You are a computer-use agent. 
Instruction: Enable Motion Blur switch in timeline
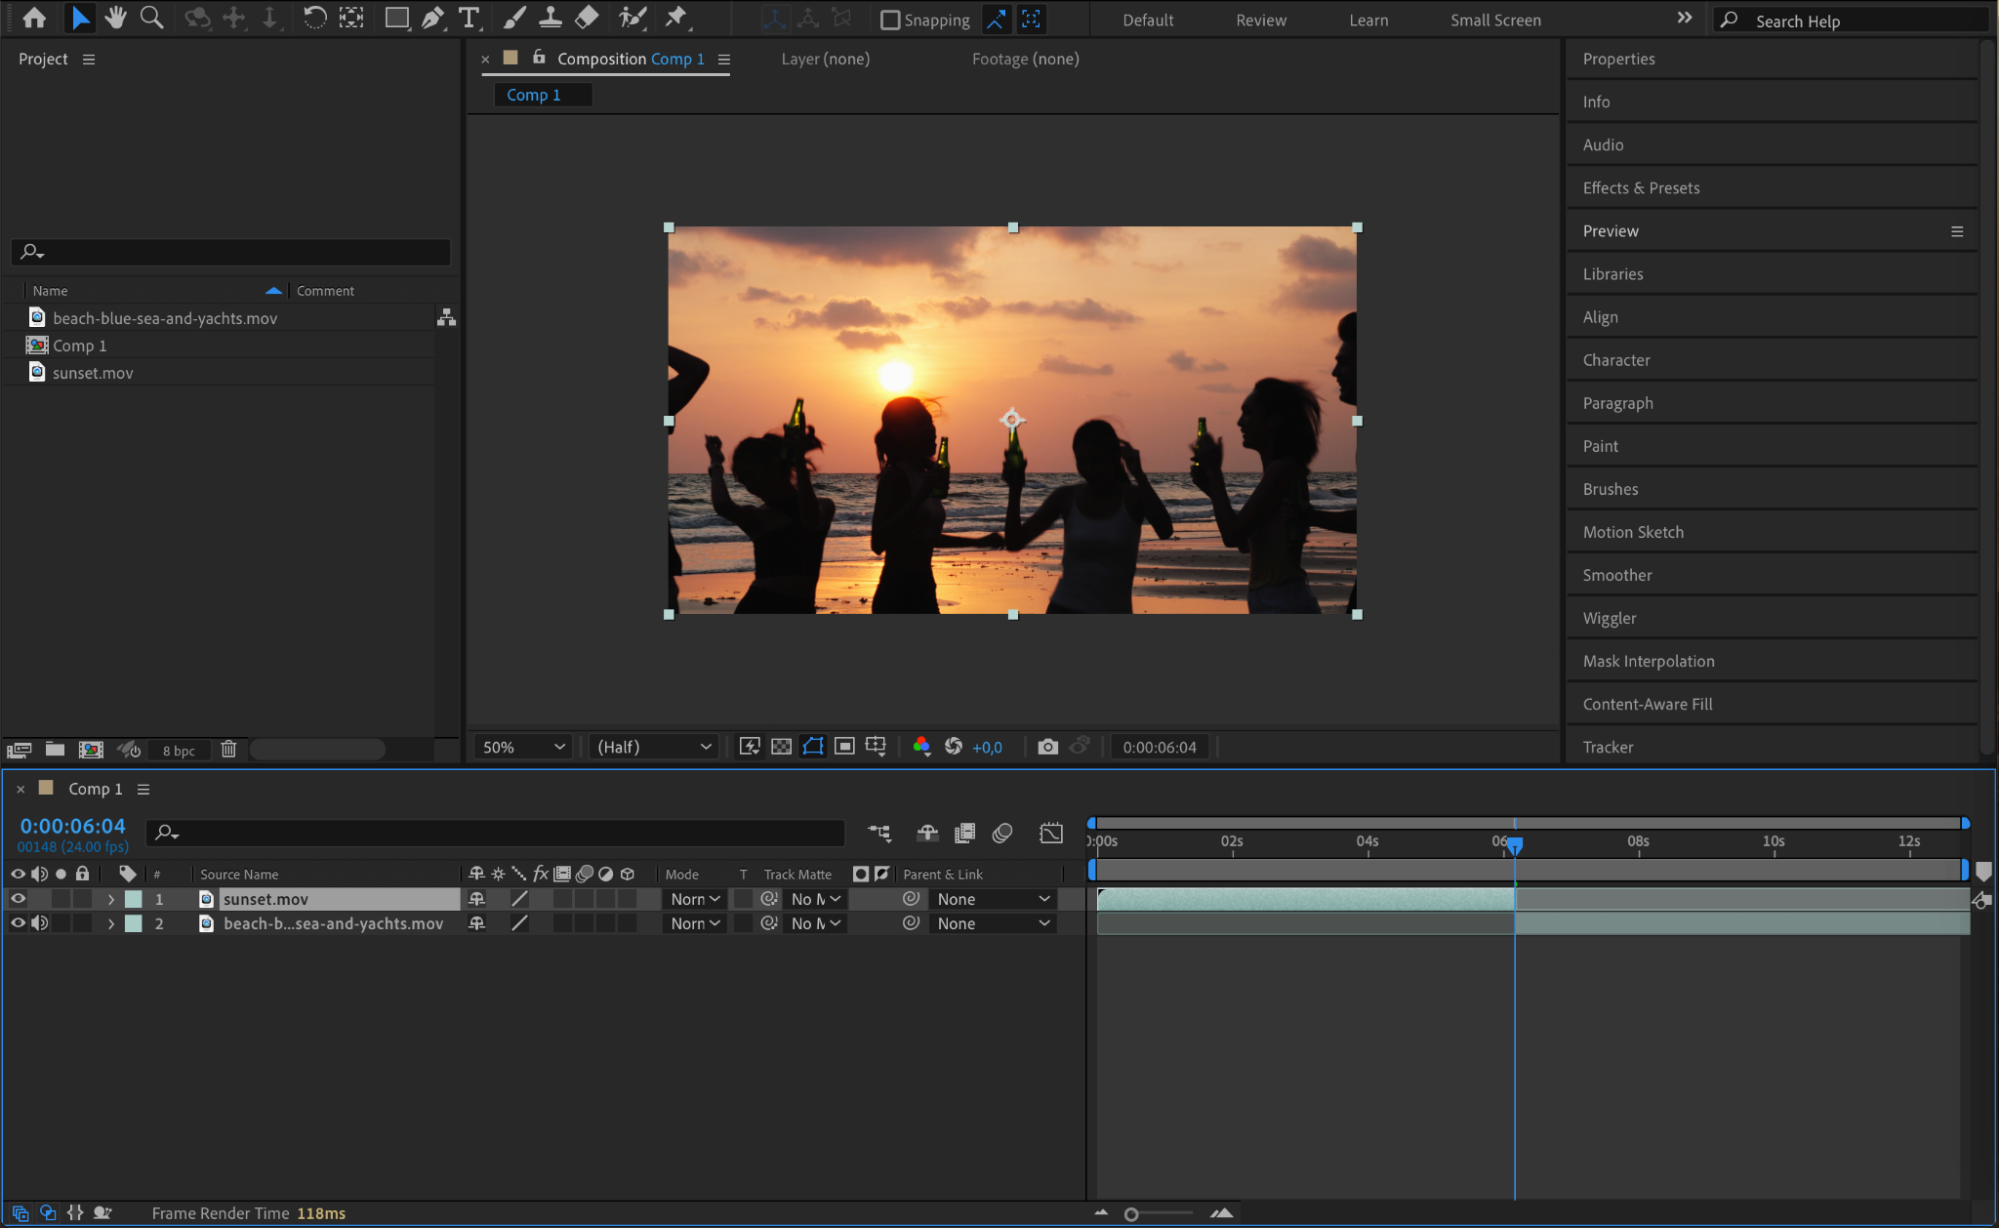tap(1002, 833)
